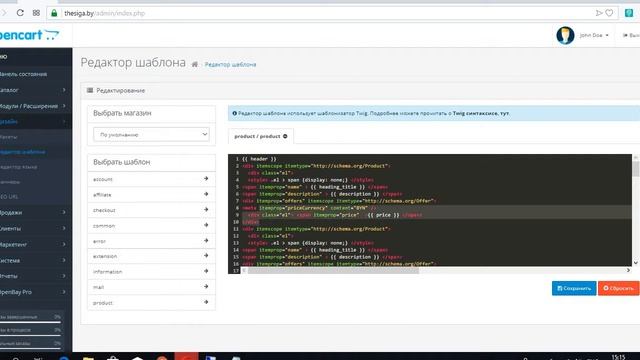
Task: Click the John Doe avatar picture
Action: (x=565, y=36)
